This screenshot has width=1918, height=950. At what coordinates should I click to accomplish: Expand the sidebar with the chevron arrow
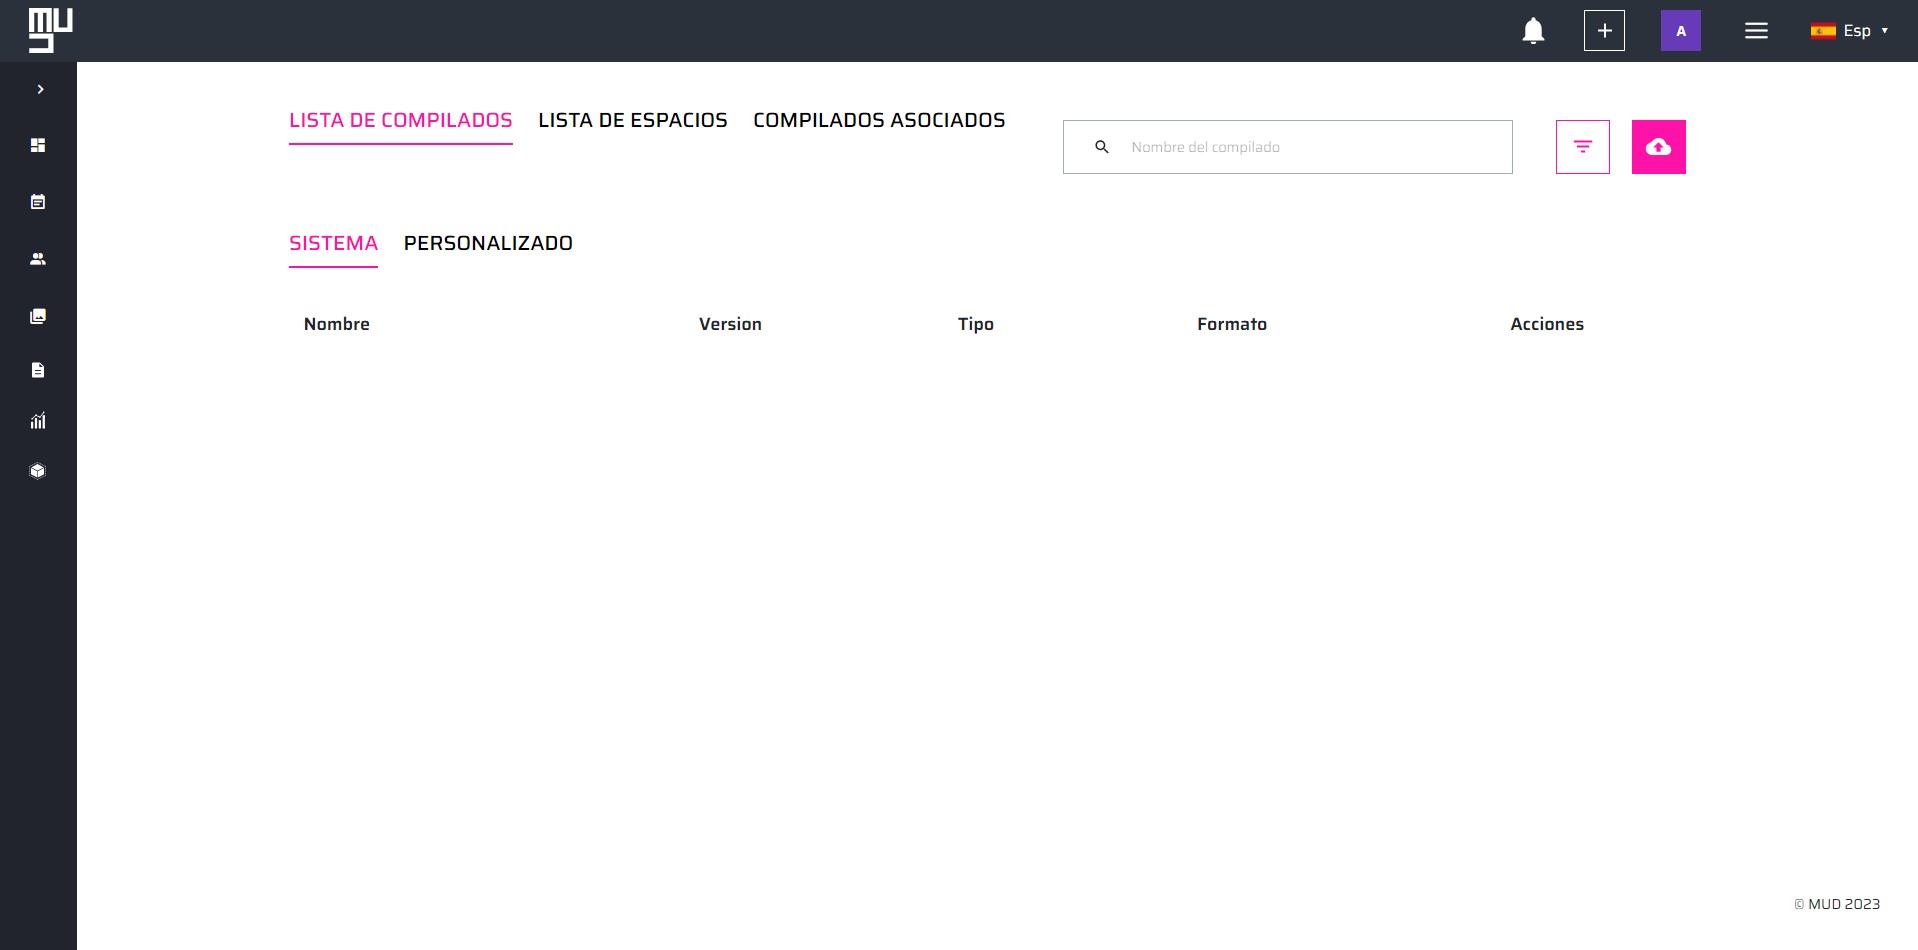40,89
